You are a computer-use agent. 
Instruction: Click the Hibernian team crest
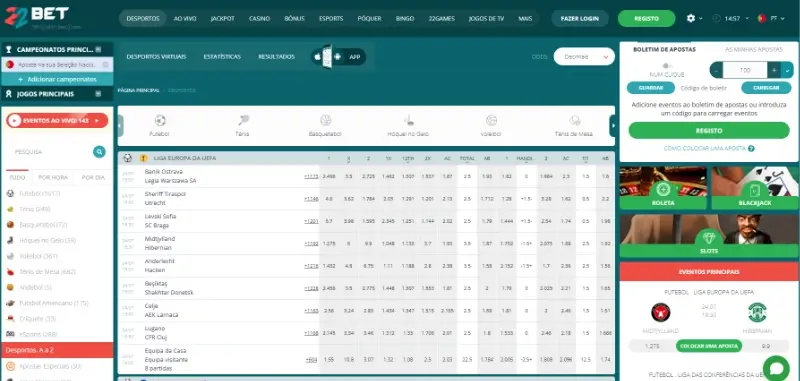[757, 312]
